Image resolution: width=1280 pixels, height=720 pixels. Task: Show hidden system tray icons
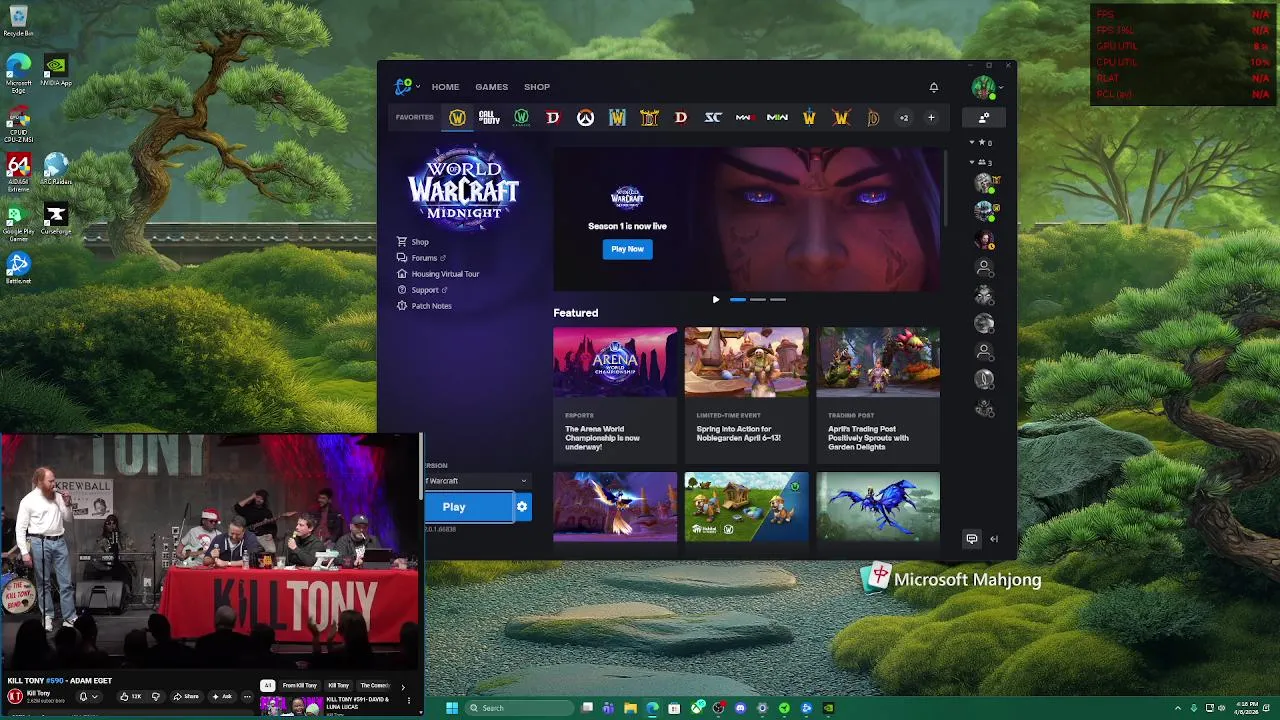coord(1177,708)
